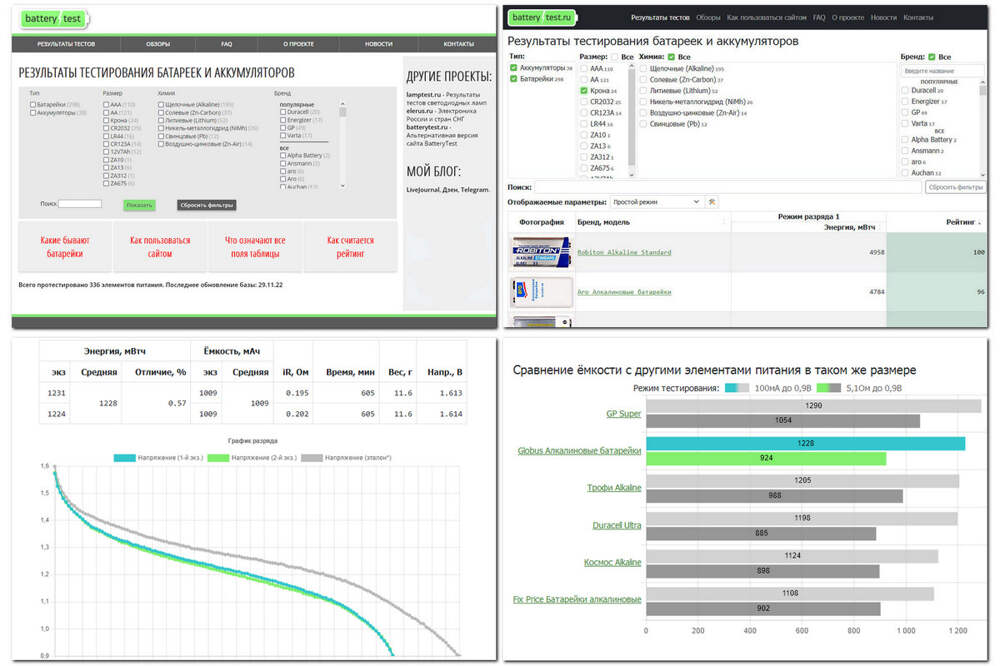This screenshot has width=1000, height=666.
Task: Expand the Простой режим display-mode dropdown
Action: [x=656, y=202]
